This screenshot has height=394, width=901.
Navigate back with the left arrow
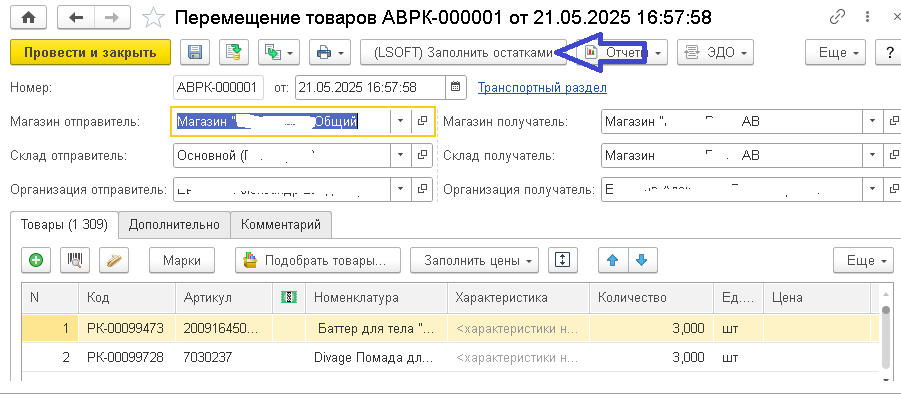pyautogui.click(x=75, y=17)
